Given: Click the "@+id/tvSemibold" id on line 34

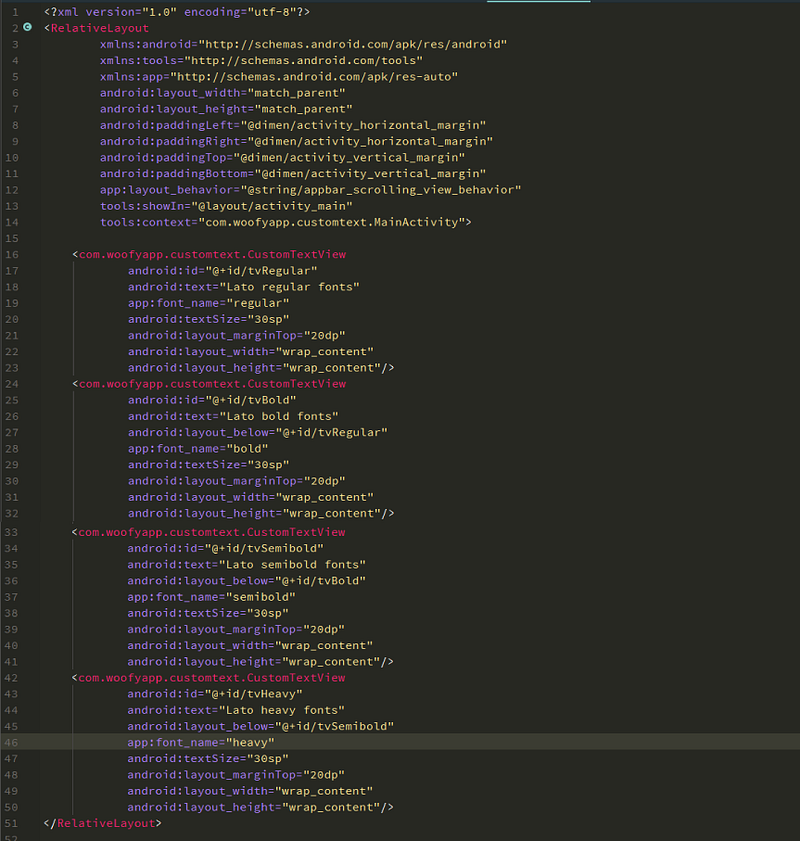Looking at the screenshot, I should [x=264, y=548].
